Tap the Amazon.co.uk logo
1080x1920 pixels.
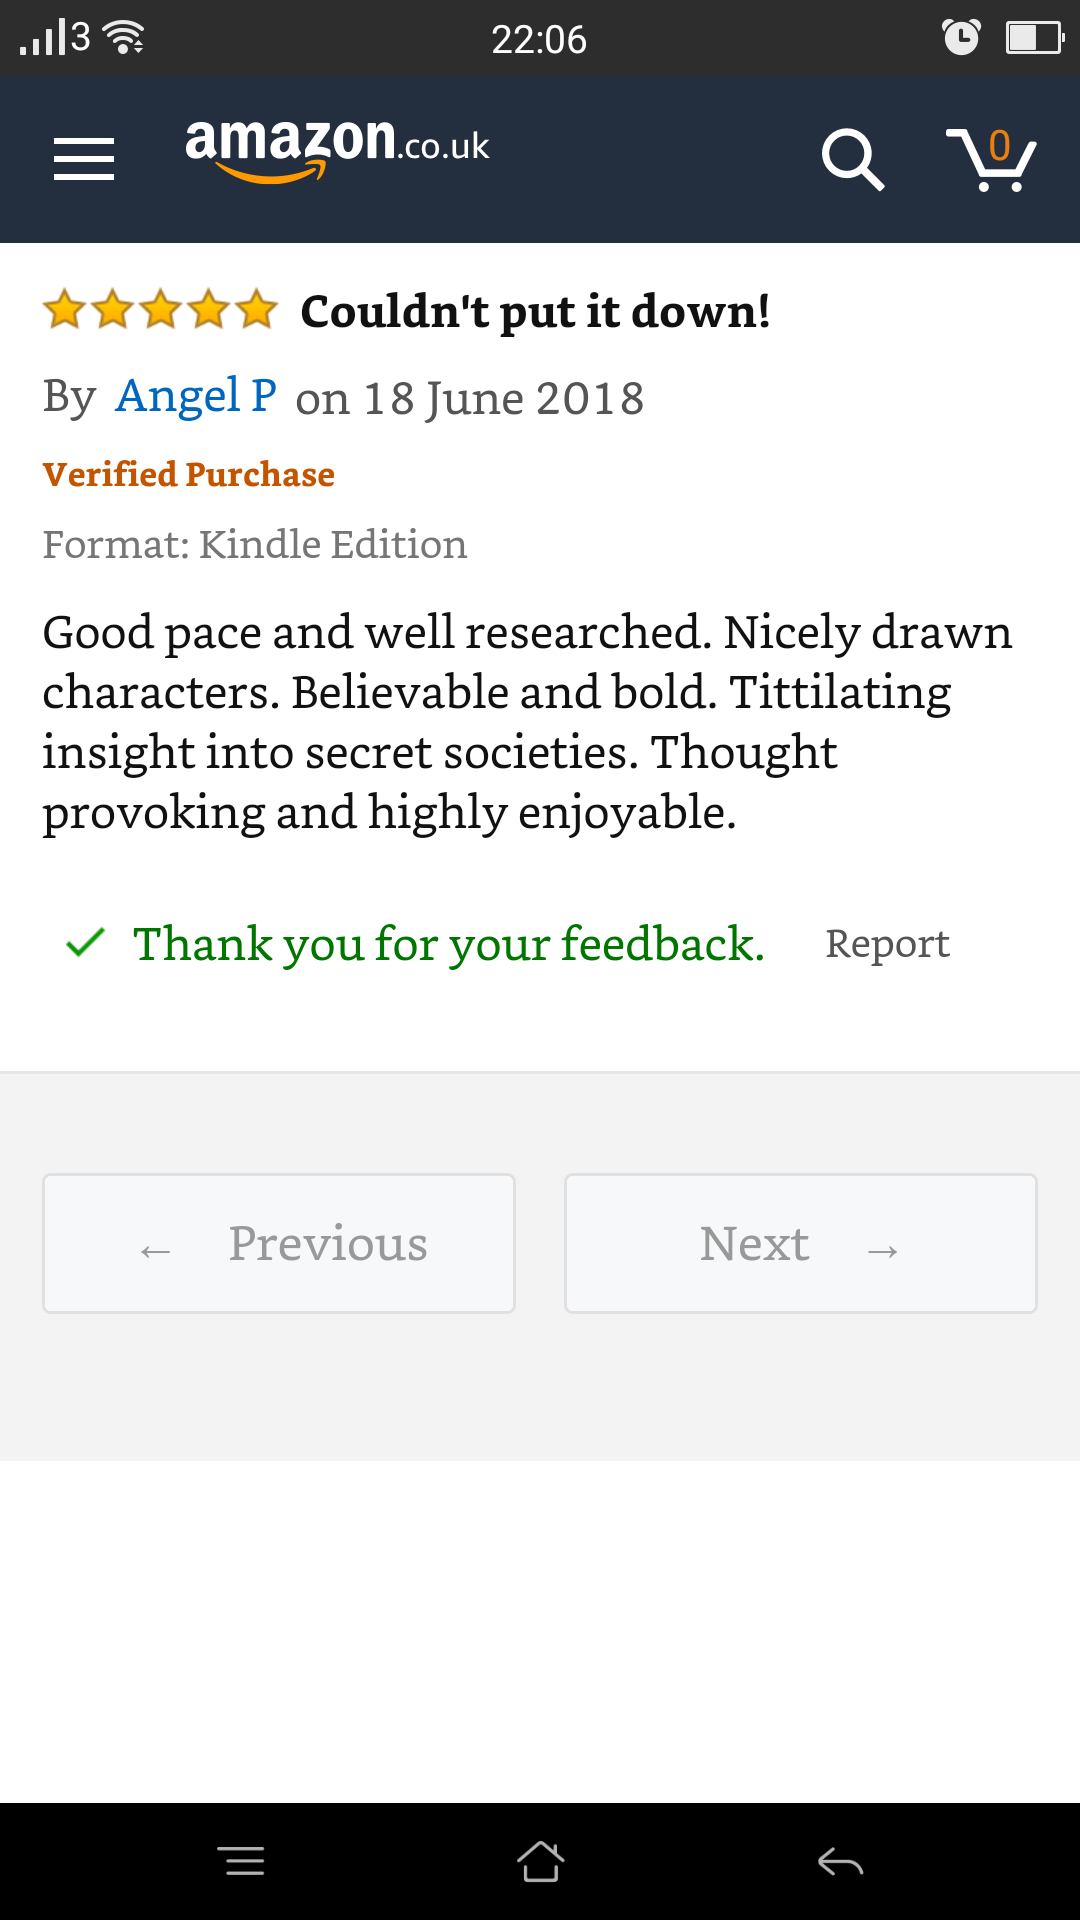pyautogui.click(x=336, y=148)
